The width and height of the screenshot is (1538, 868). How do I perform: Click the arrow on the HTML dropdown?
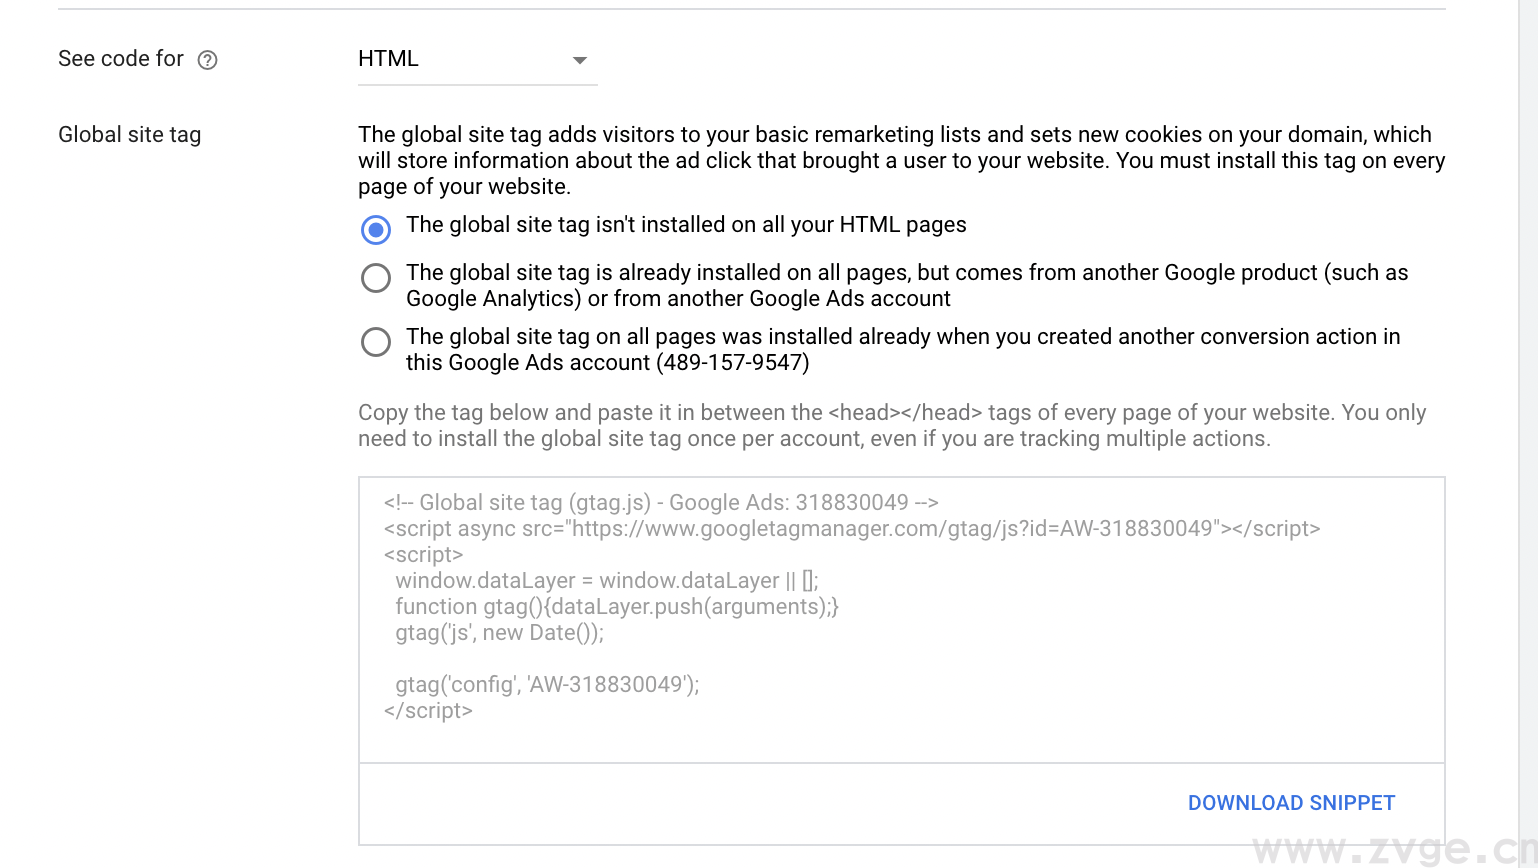tap(579, 60)
